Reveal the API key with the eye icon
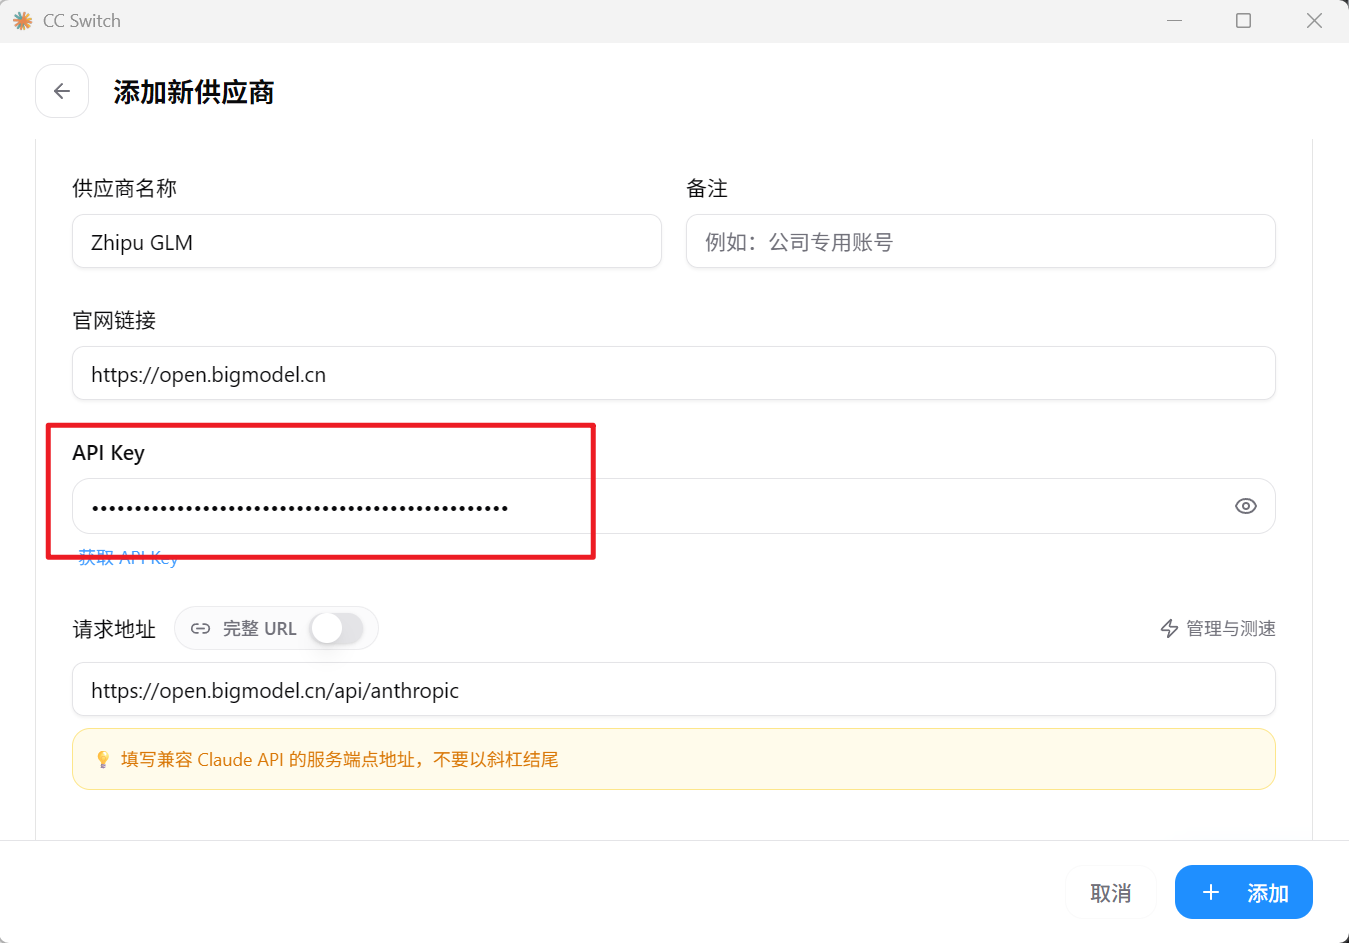 [x=1245, y=506]
